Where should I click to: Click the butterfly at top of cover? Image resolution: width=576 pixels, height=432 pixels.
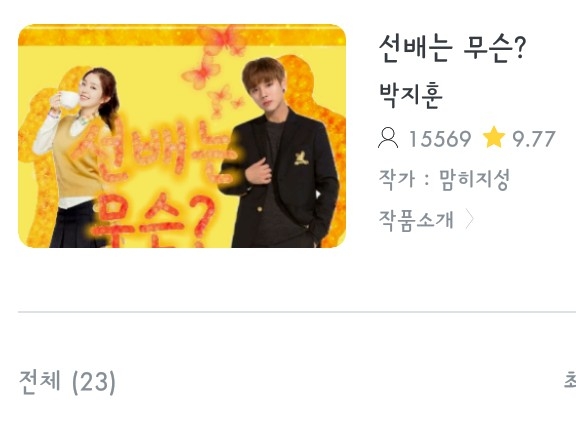click(x=223, y=39)
